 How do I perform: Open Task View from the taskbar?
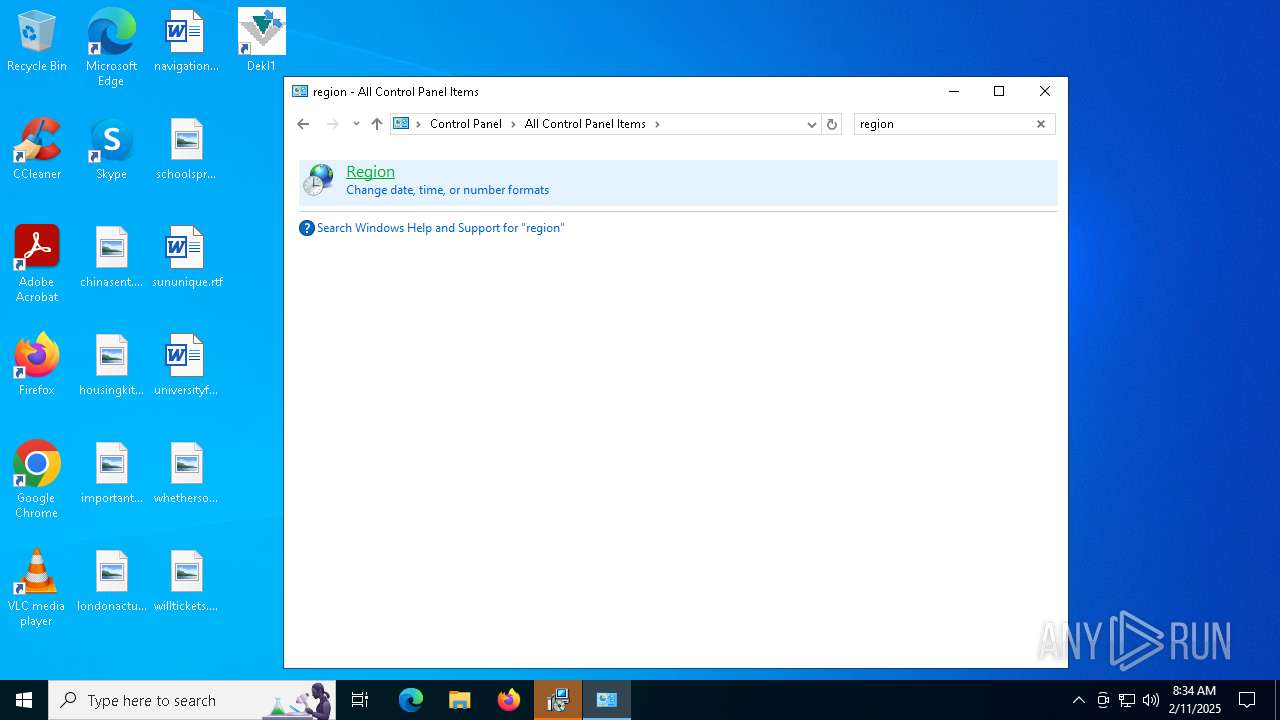tap(360, 700)
